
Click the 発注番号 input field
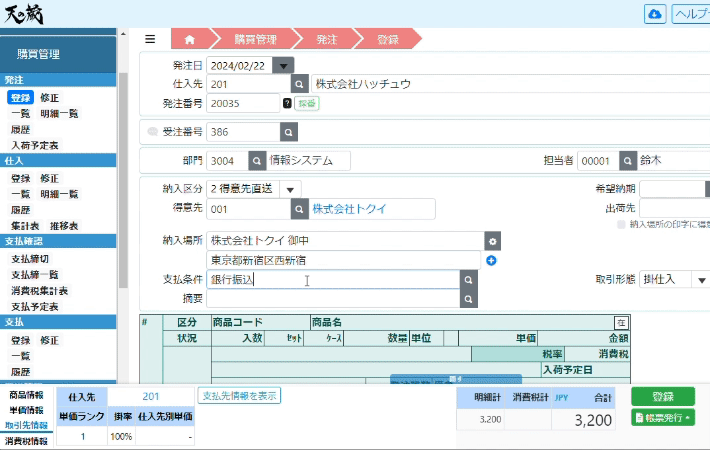[x=243, y=103]
